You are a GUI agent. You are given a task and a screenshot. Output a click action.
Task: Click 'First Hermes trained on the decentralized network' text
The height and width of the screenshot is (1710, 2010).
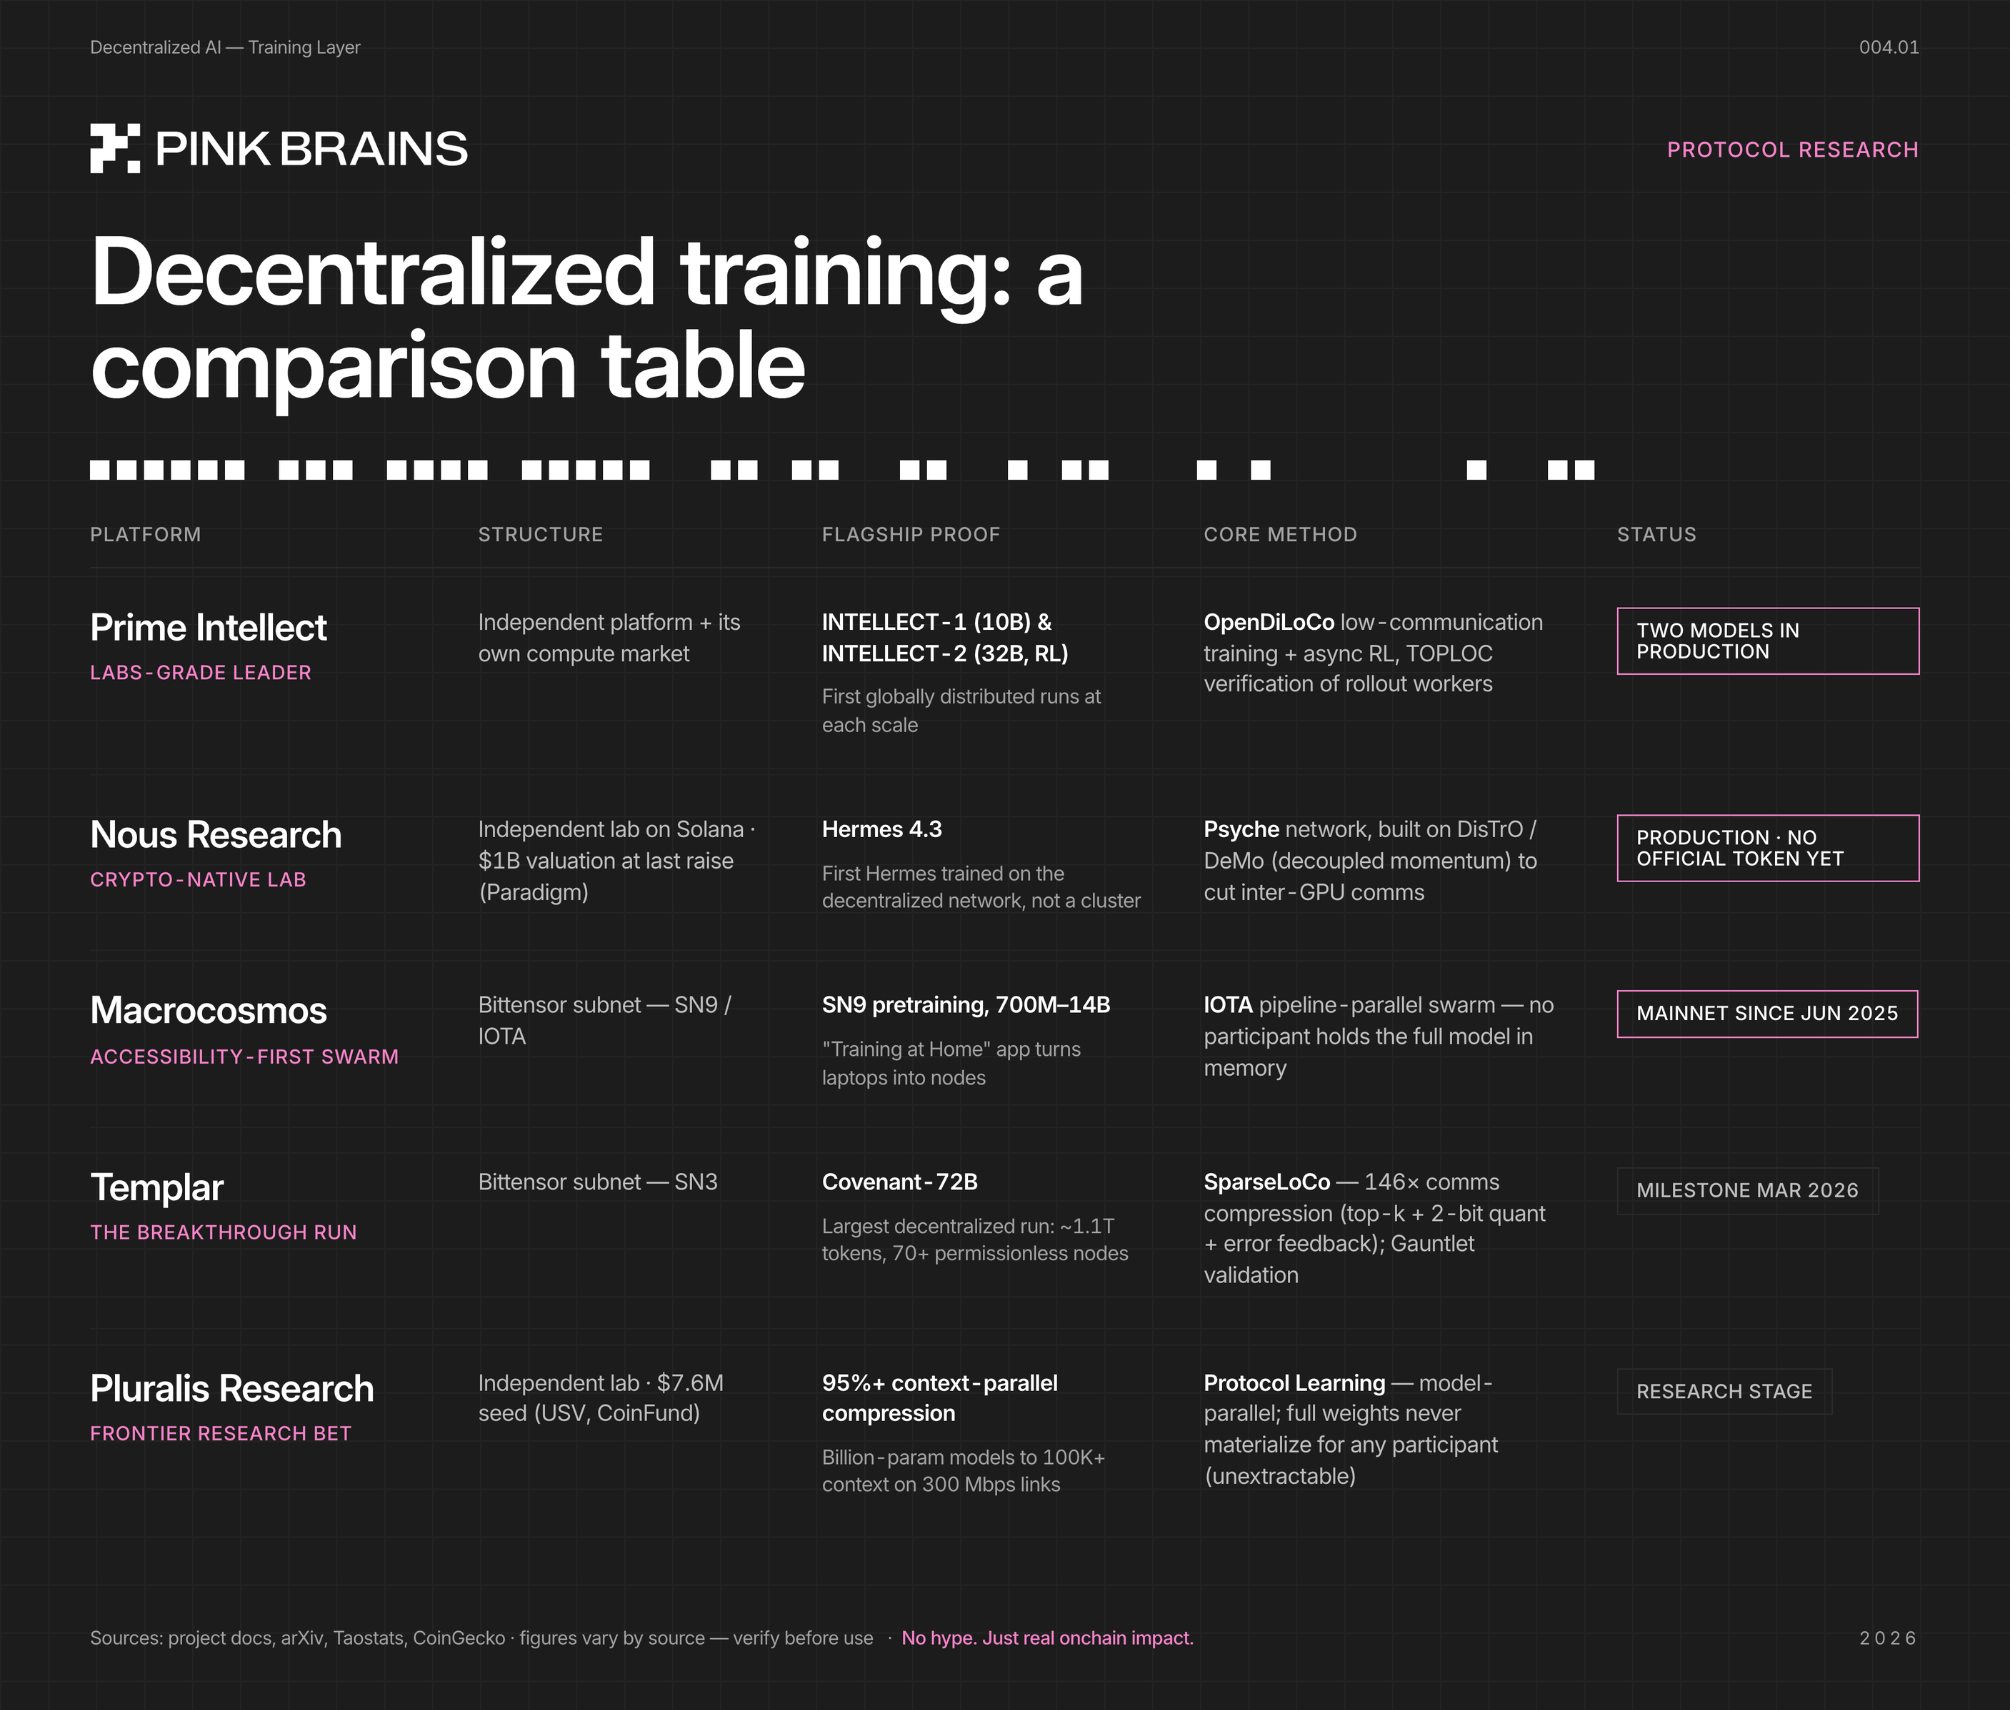[981, 887]
